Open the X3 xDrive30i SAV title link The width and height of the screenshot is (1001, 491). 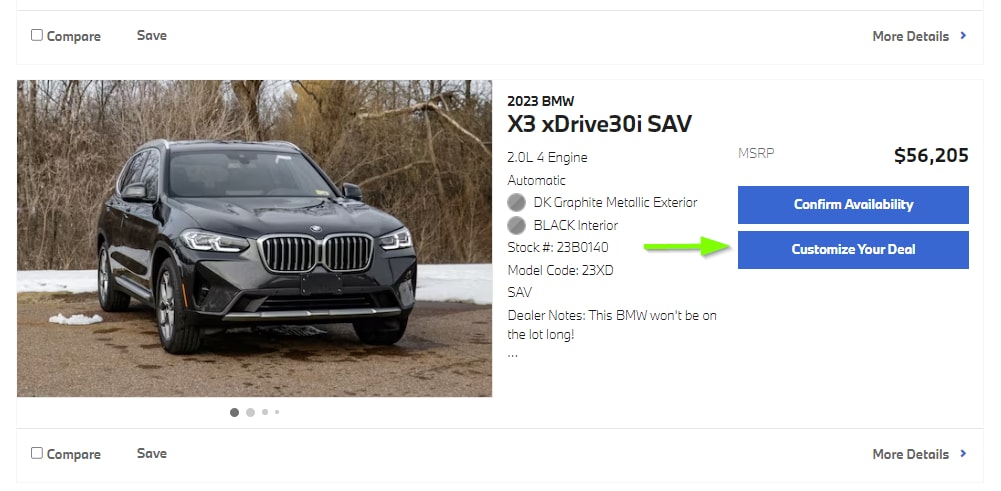coord(599,123)
